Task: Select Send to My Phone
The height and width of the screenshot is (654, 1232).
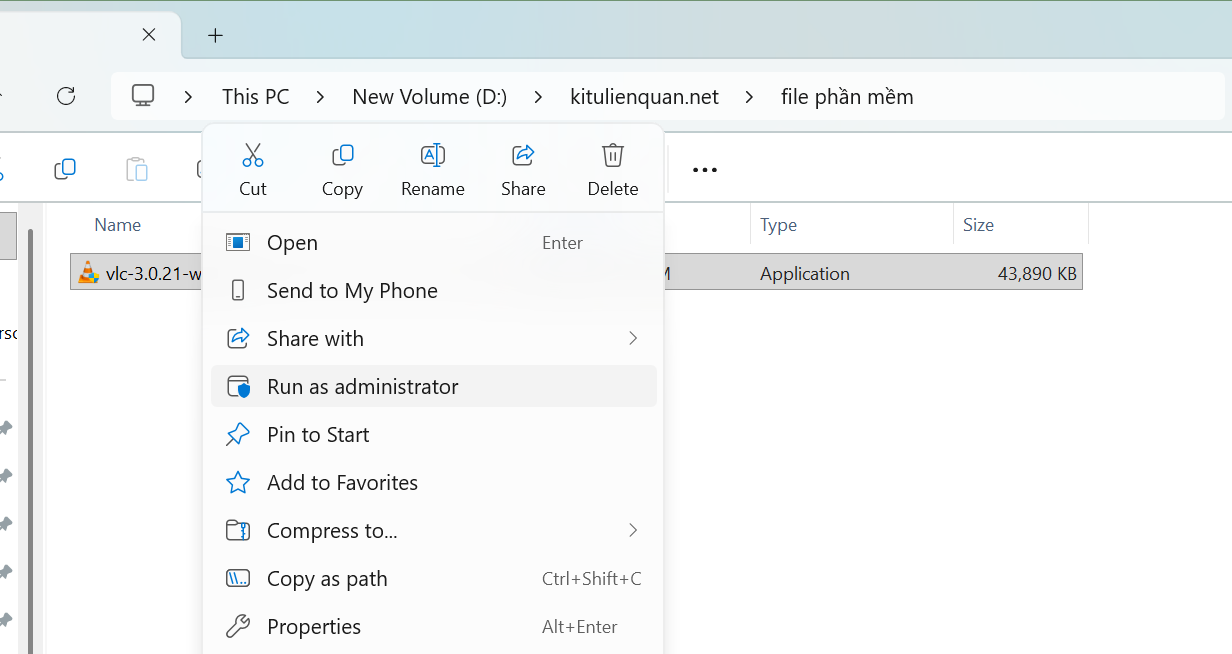Action: (x=434, y=291)
